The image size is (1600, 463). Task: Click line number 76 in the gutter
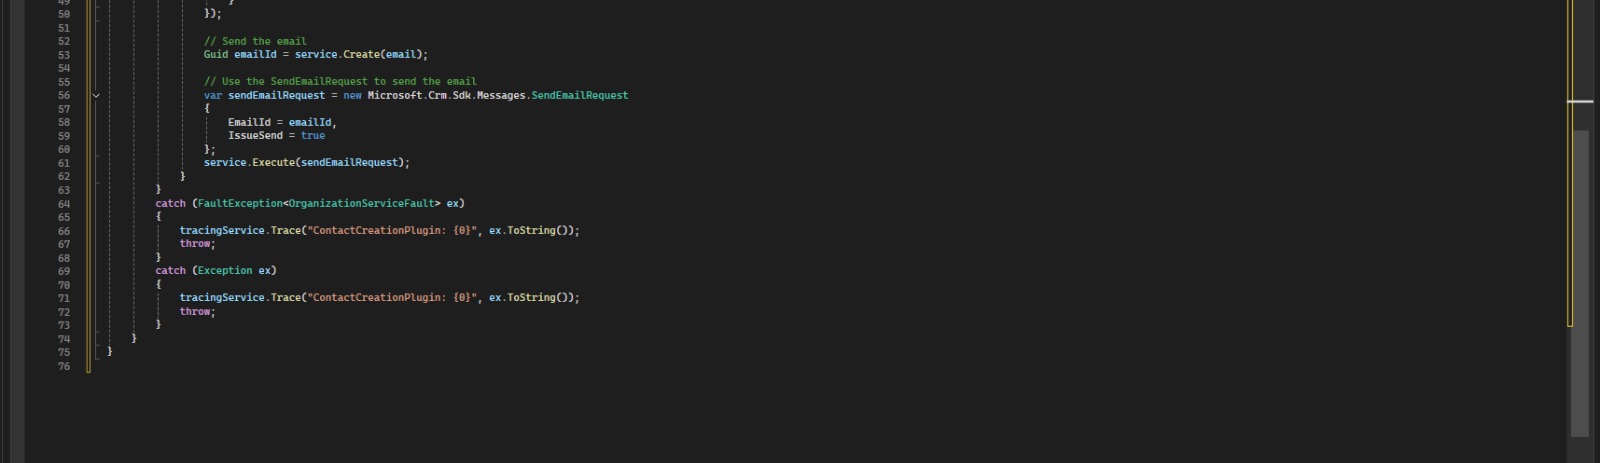click(64, 366)
